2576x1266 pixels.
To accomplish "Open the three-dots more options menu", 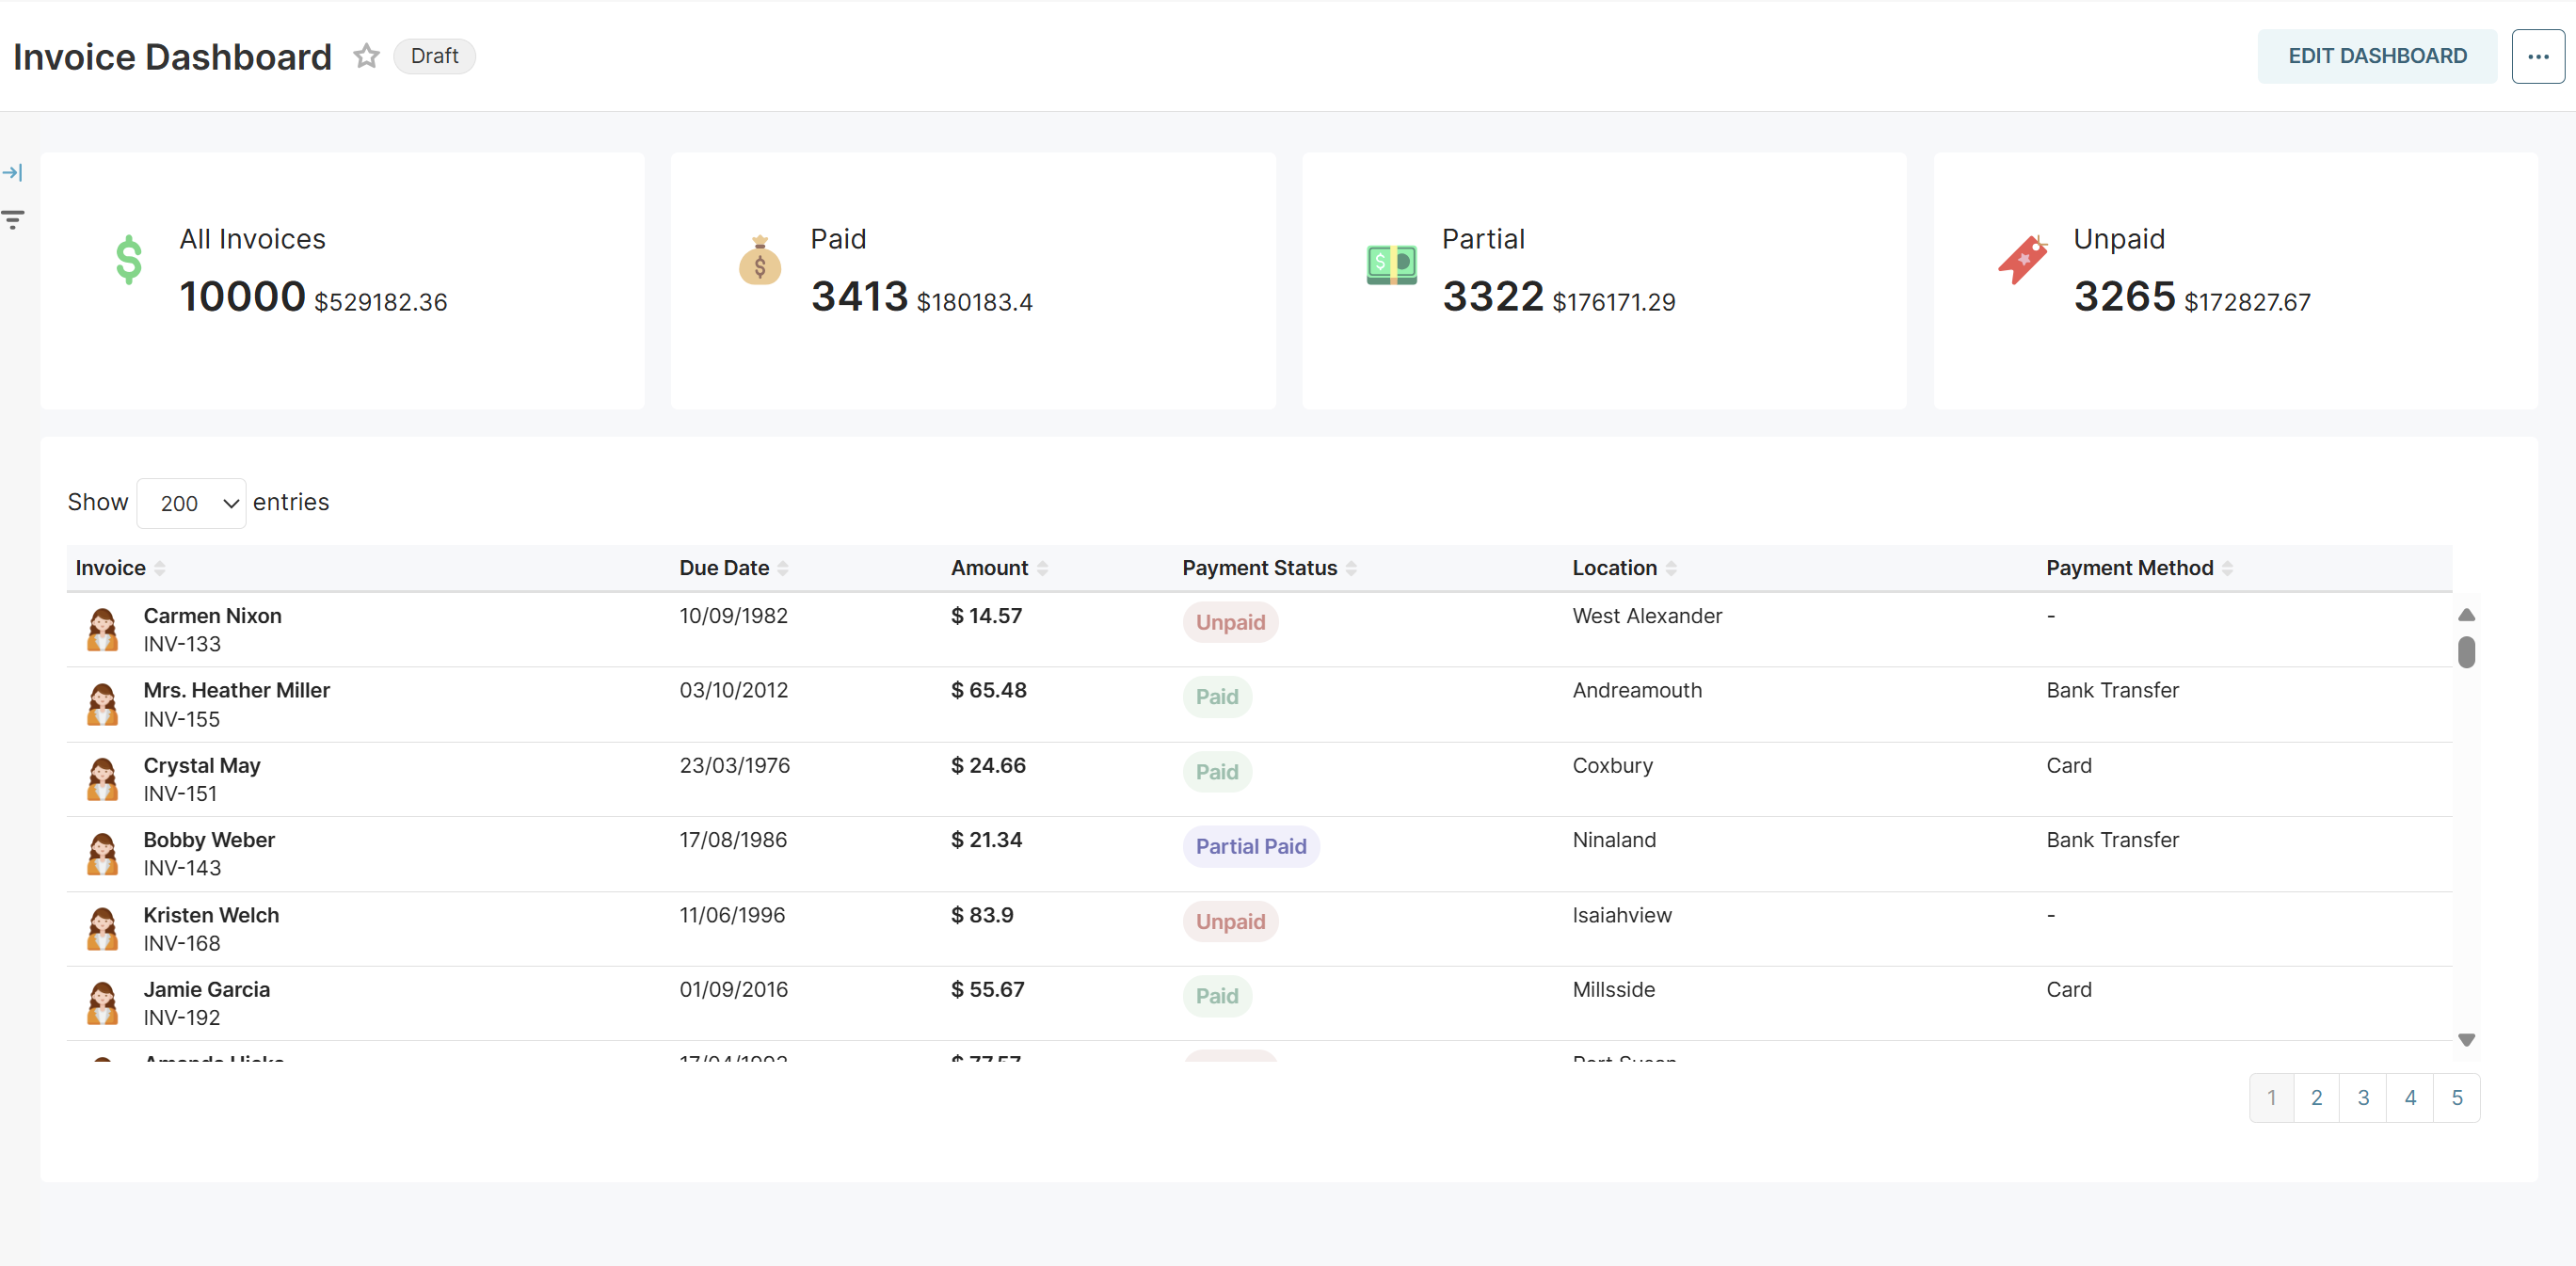I will pyautogui.click(x=2537, y=56).
